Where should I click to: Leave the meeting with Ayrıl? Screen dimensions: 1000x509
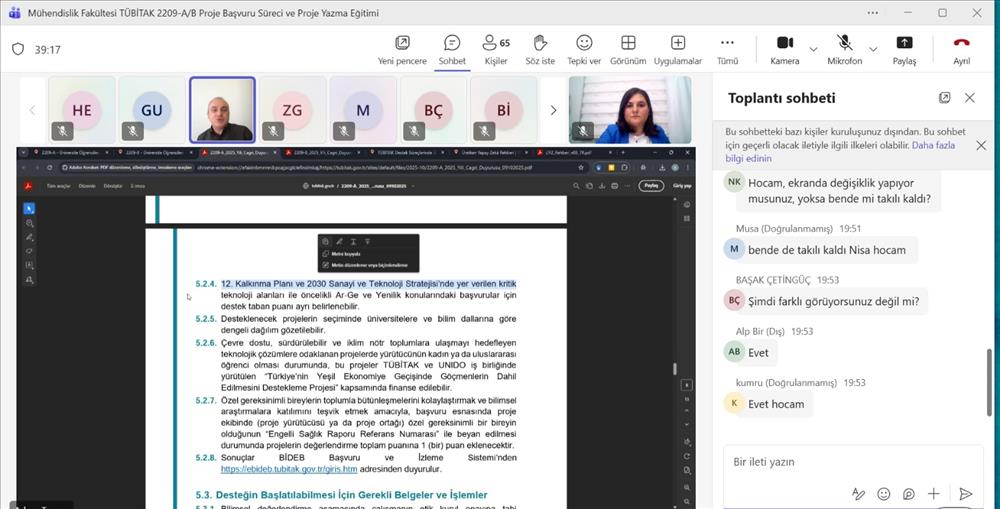tap(961, 49)
